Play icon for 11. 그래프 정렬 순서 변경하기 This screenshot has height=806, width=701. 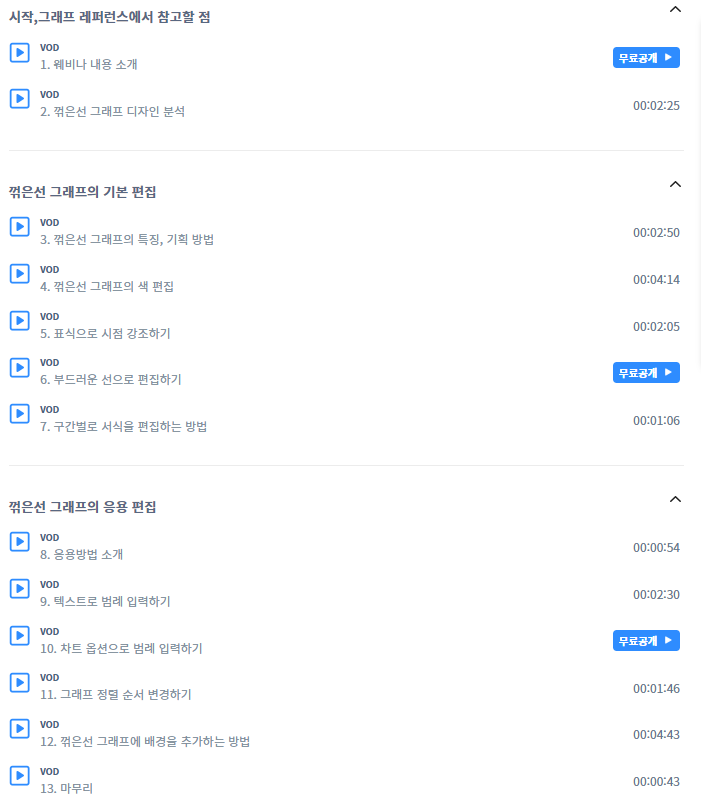pyautogui.click(x=20, y=683)
